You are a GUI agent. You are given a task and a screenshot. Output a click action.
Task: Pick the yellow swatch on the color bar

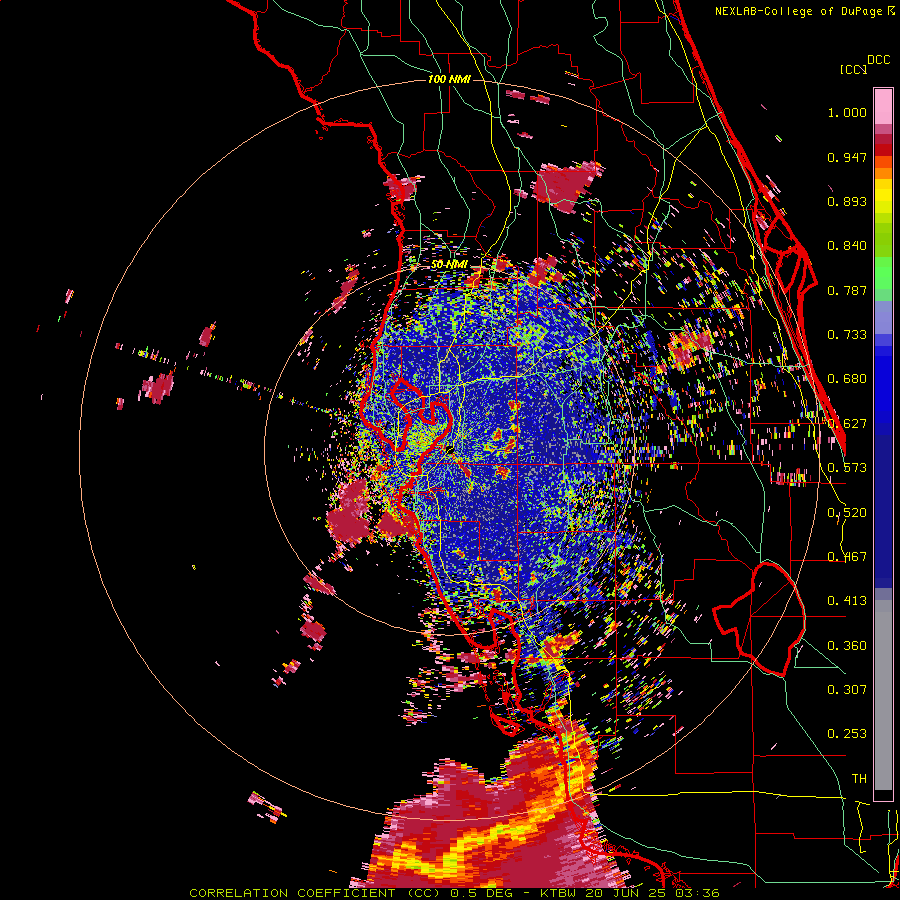click(x=883, y=196)
